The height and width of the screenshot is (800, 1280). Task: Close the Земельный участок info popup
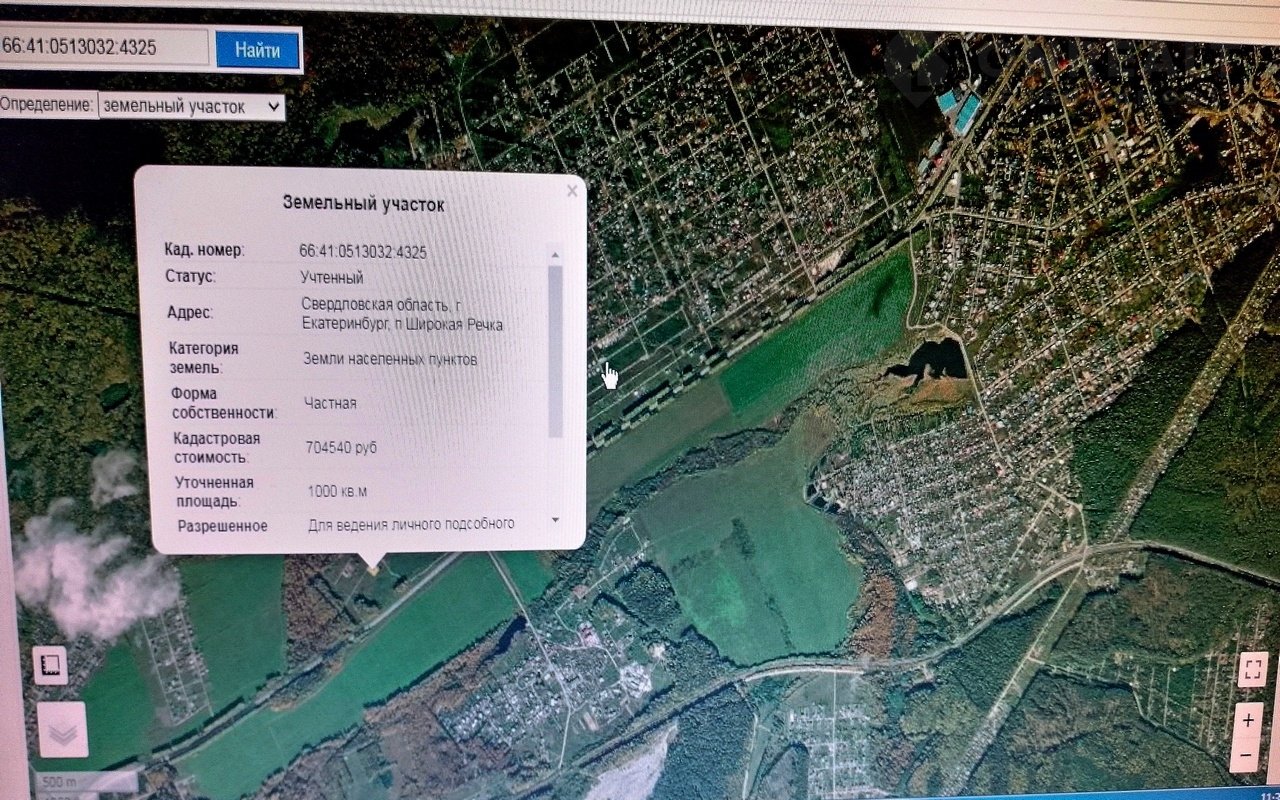point(572,191)
